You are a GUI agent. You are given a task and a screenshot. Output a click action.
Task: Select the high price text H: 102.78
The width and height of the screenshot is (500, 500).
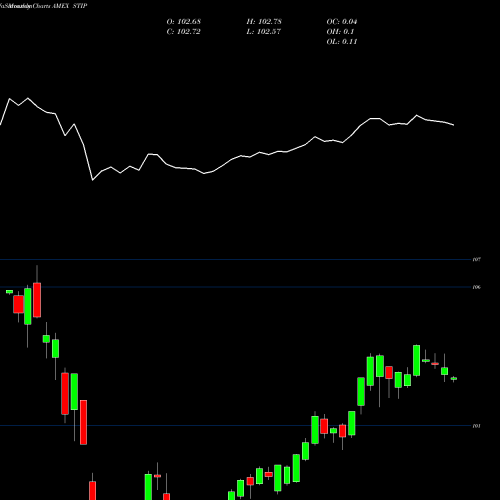coord(264,22)
